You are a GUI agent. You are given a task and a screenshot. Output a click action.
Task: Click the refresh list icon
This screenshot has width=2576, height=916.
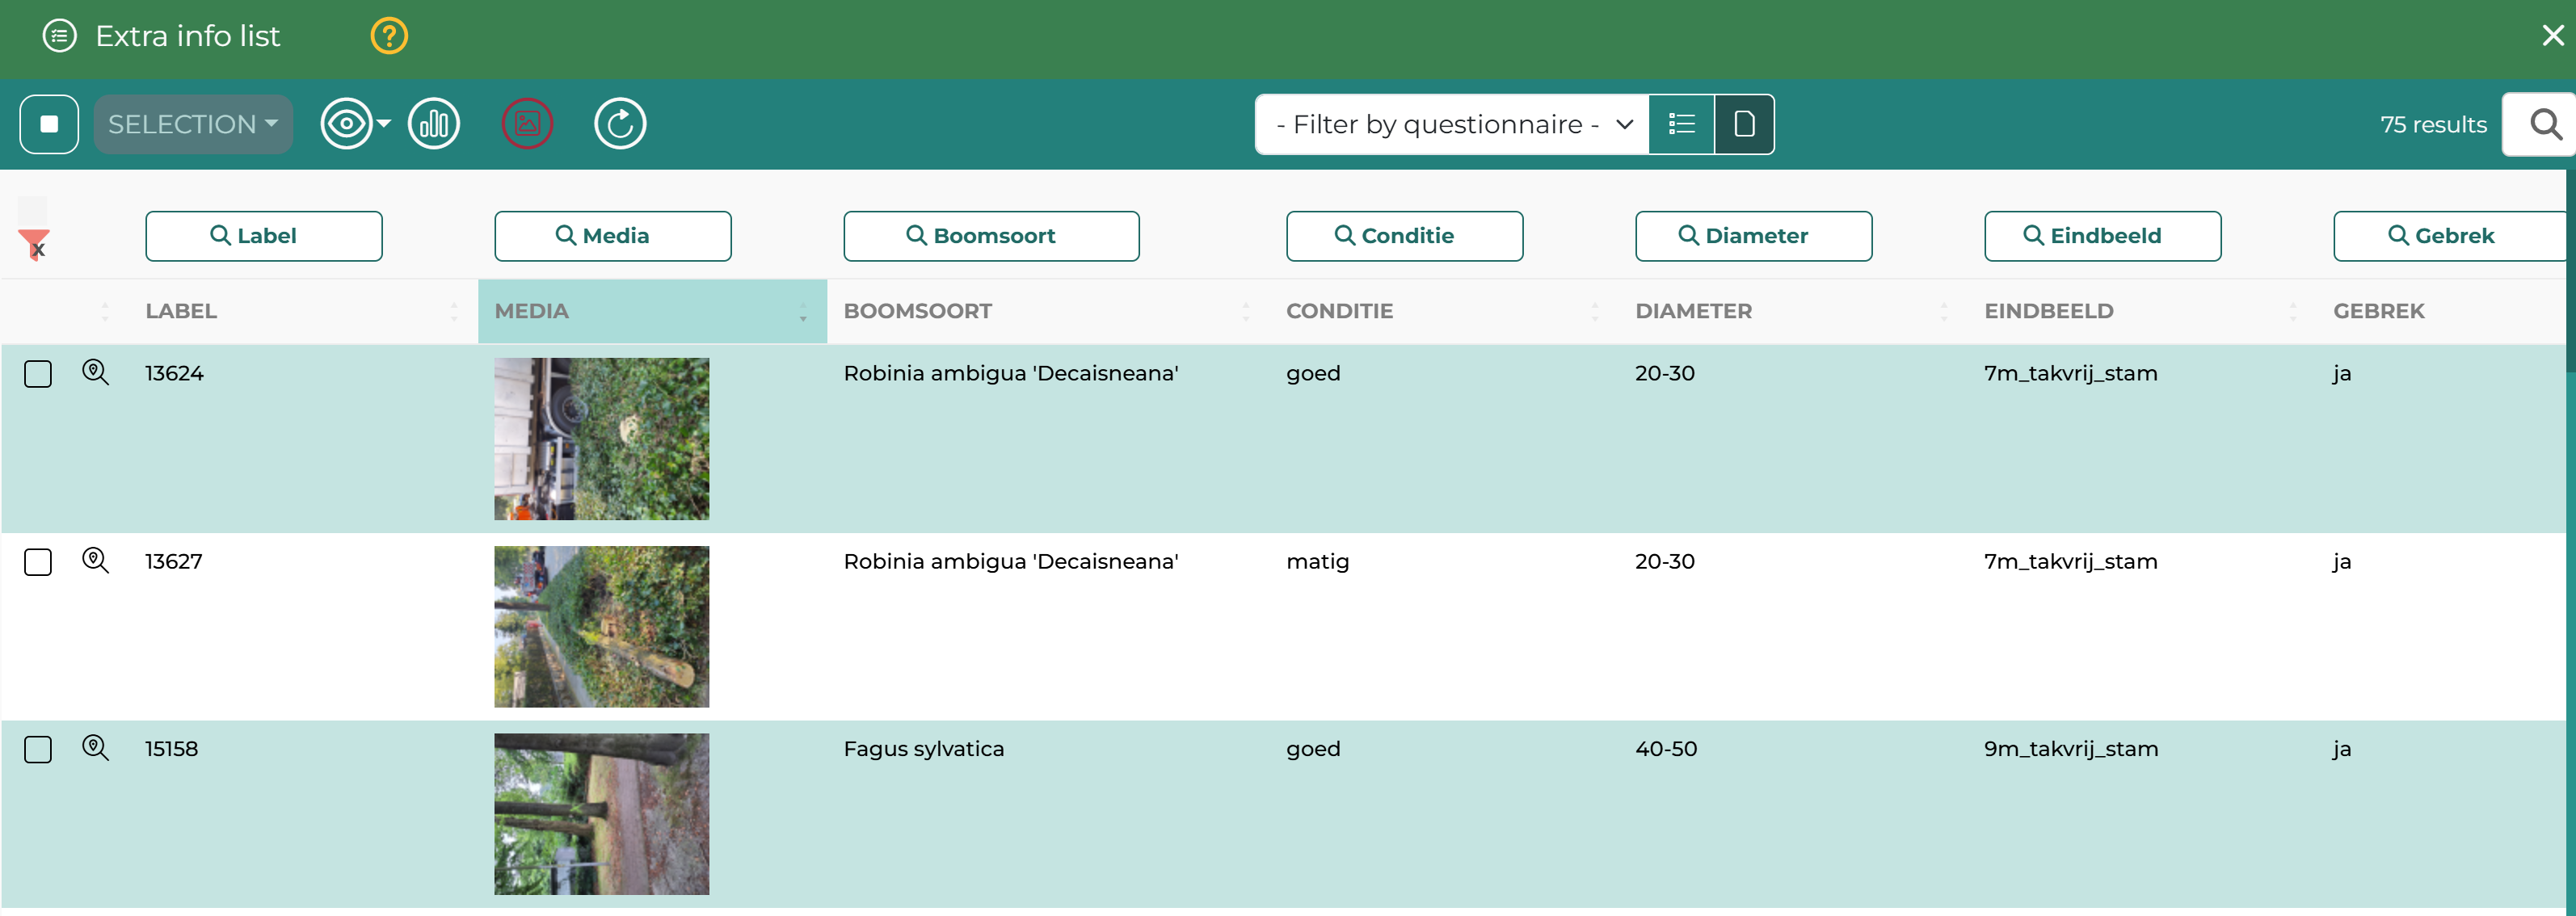(x=620, y=124)
